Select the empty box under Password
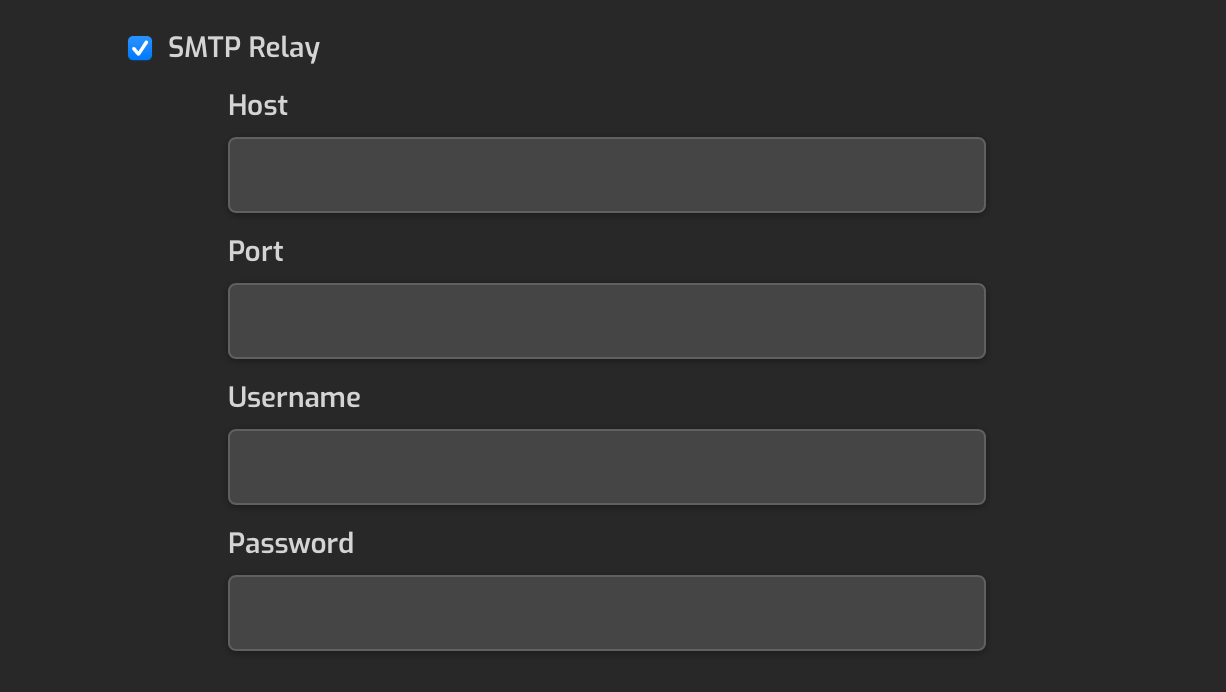Image resolution: width=1226 pixels, height=692 pixels. tap(607, 613)
